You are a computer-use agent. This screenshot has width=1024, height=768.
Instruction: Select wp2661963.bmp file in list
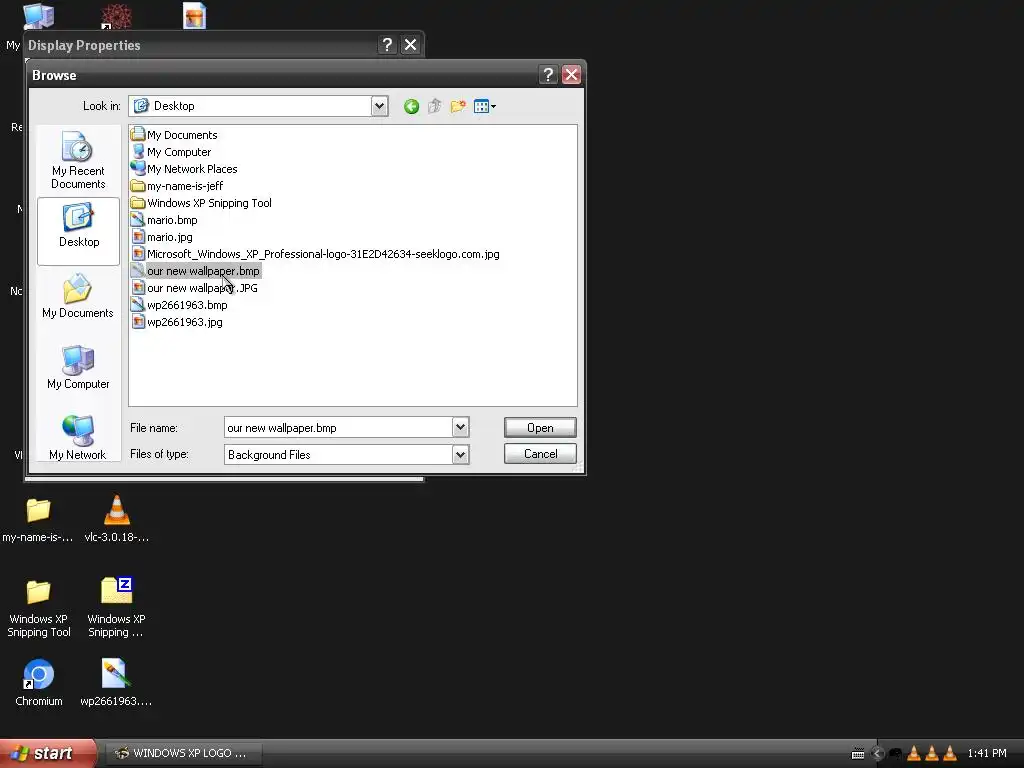click(180, 304)
